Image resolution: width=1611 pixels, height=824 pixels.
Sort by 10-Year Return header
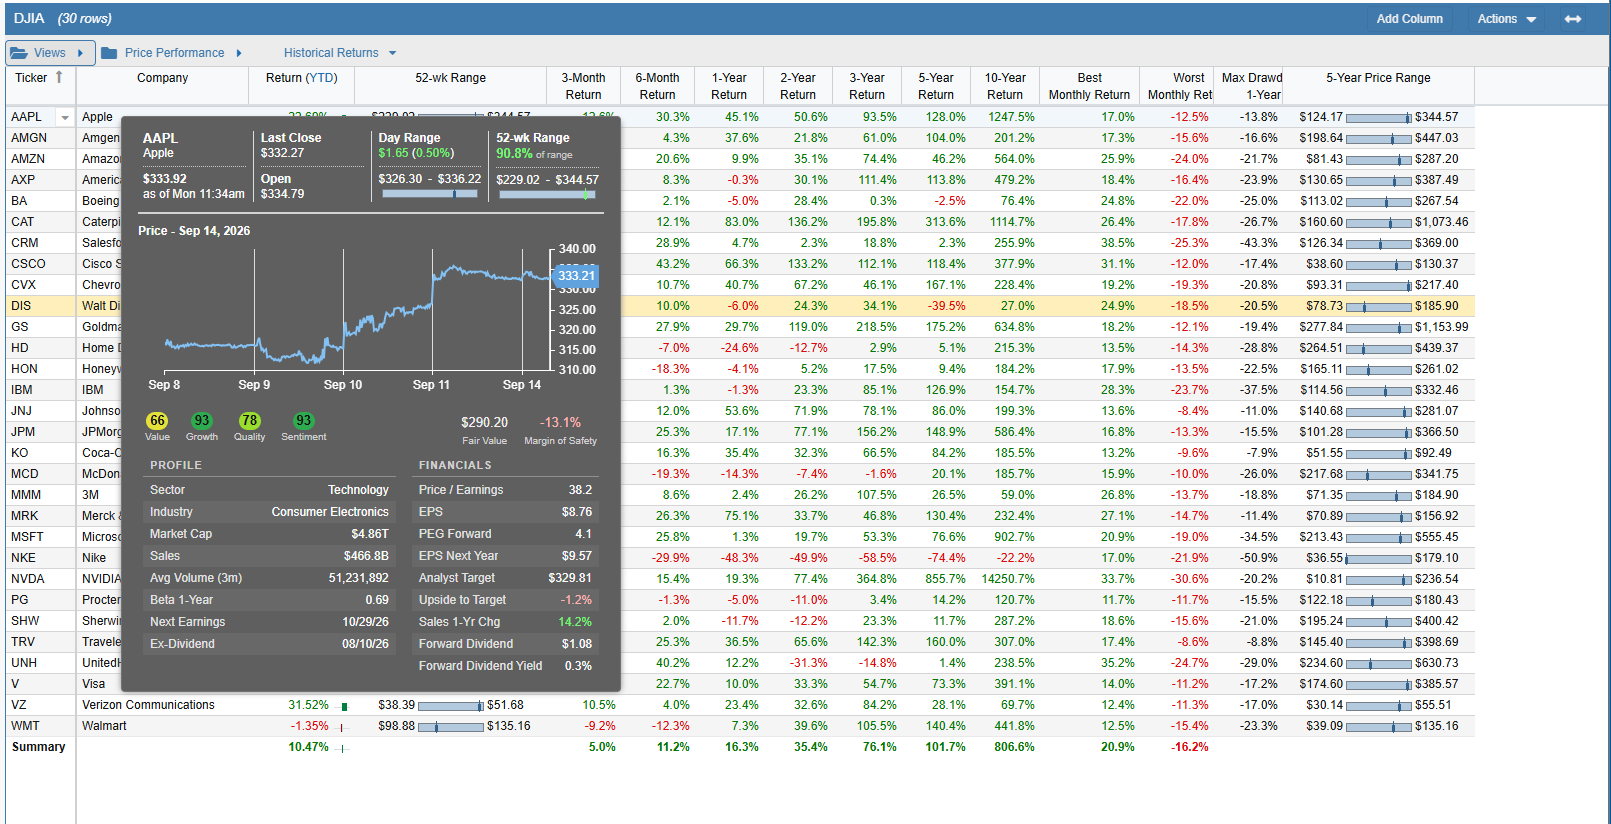click(x=1005, y=86)
